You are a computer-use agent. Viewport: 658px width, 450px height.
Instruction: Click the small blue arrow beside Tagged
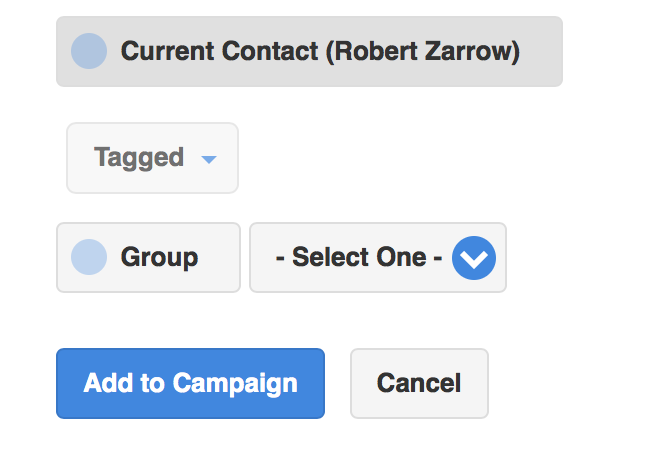[x=209, y=160]
